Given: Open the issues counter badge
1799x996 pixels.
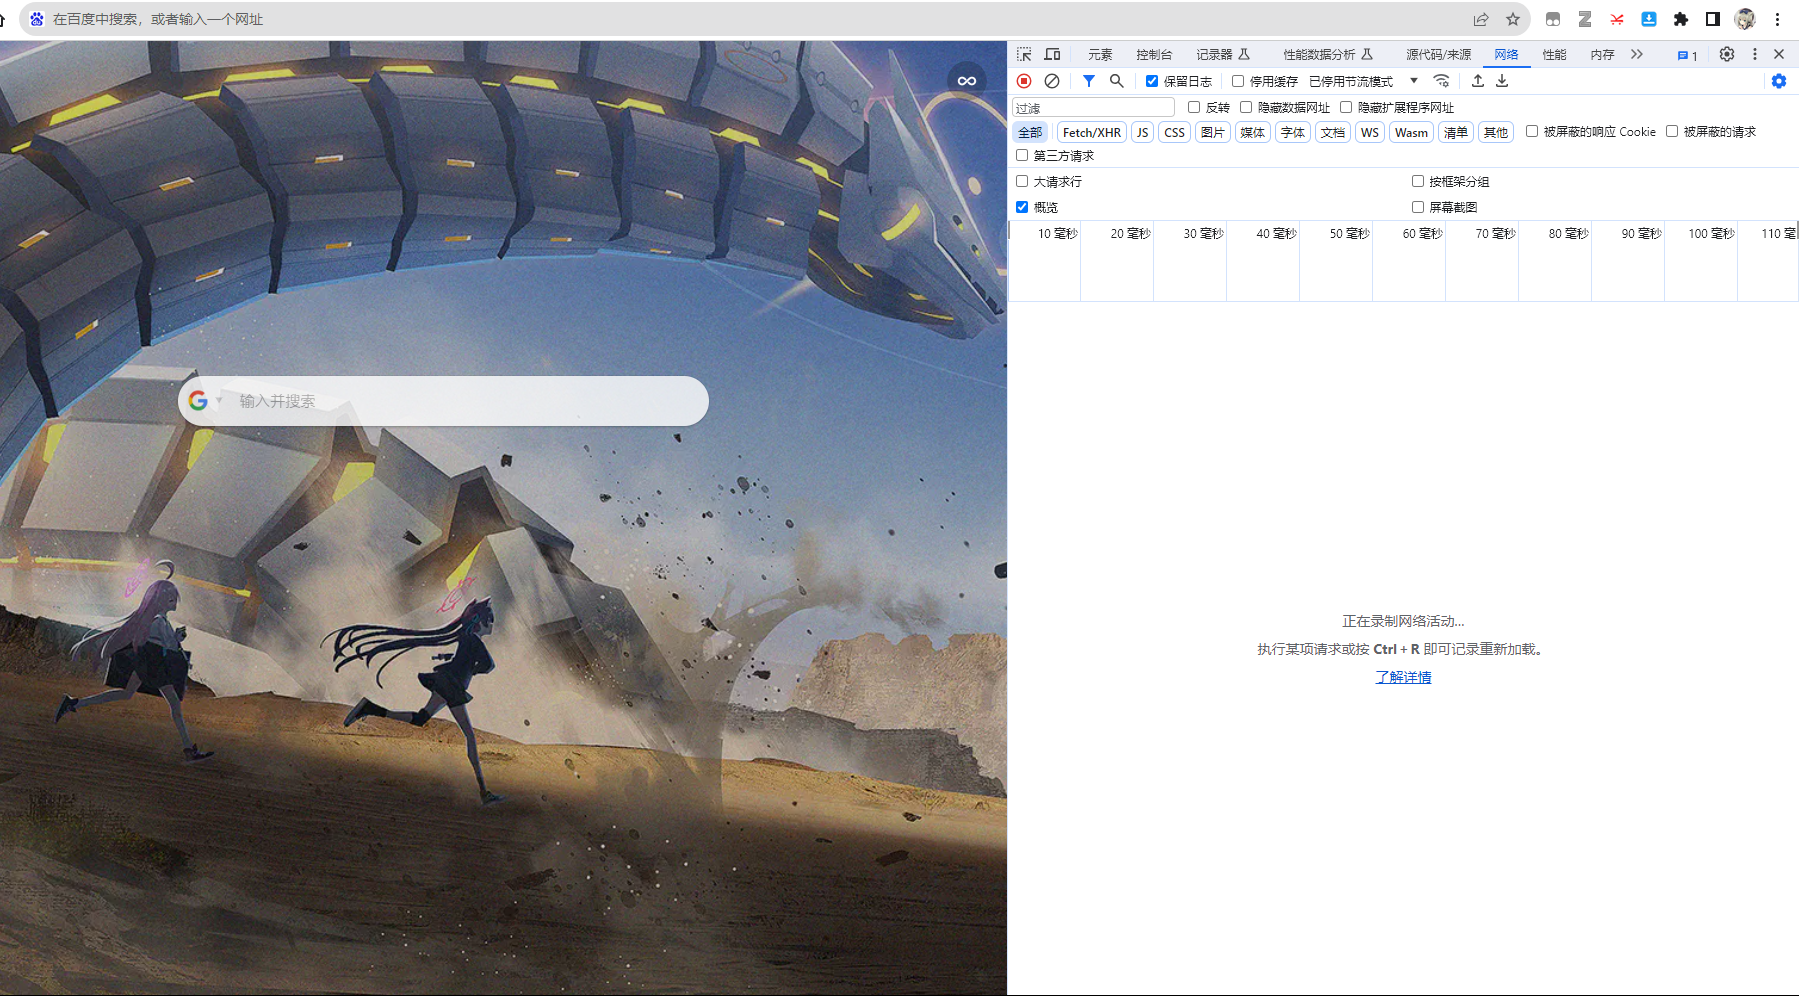Looking at the screenshot, I should point(1688,55).
